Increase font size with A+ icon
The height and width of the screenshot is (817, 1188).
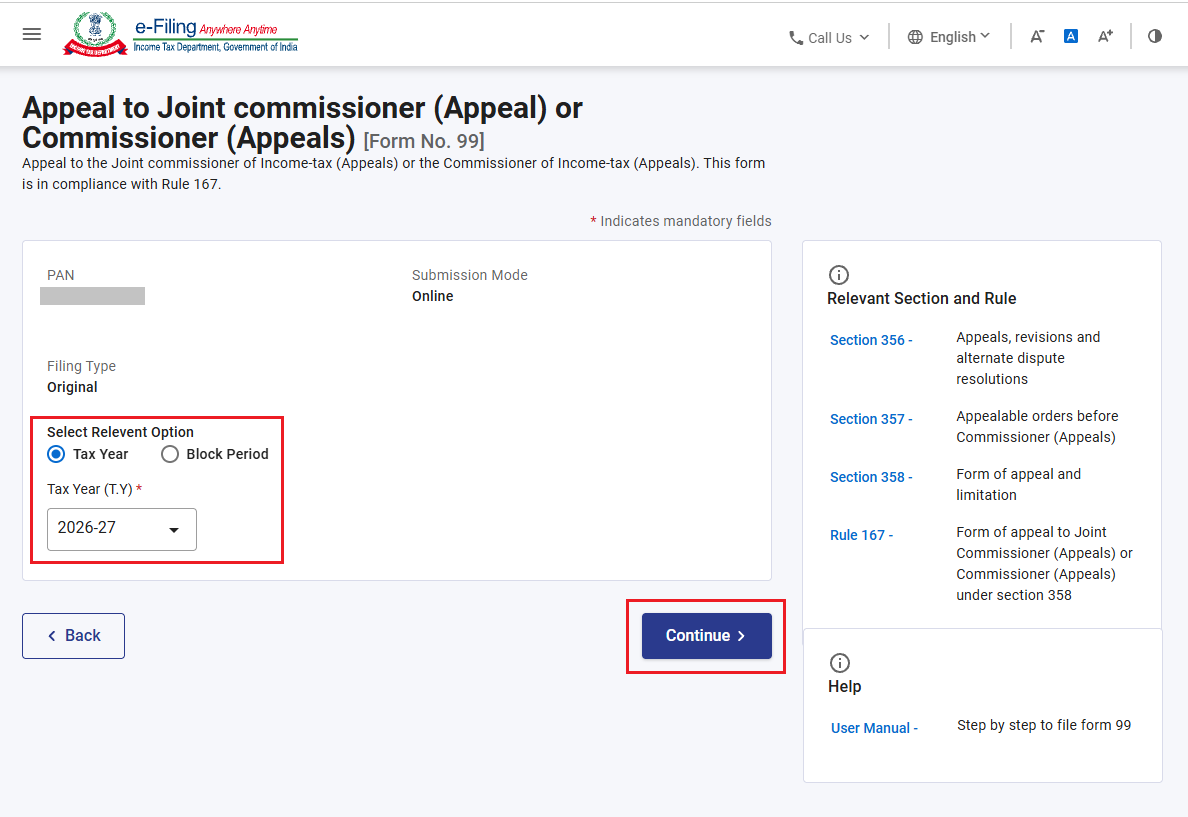coord(1105,36)
